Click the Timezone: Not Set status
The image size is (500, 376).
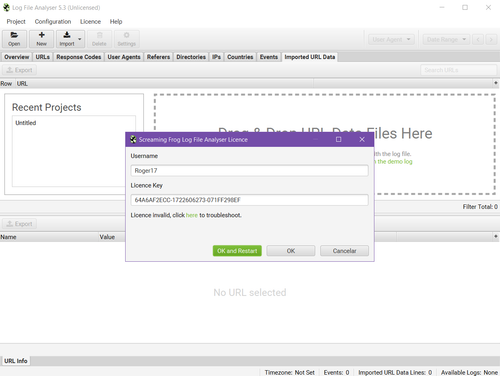click(x=289, y=372)
